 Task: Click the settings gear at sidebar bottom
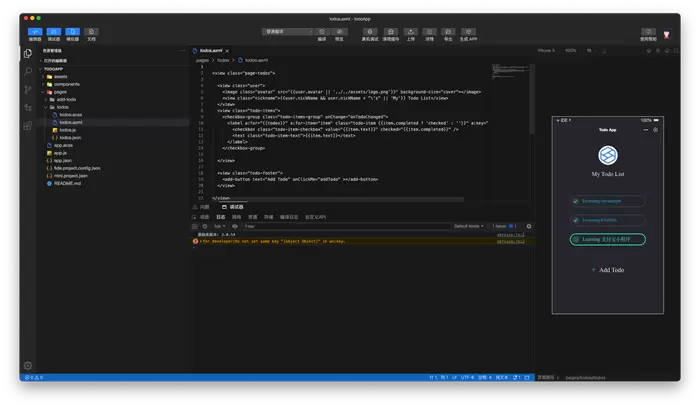click(x=28, y=366)
